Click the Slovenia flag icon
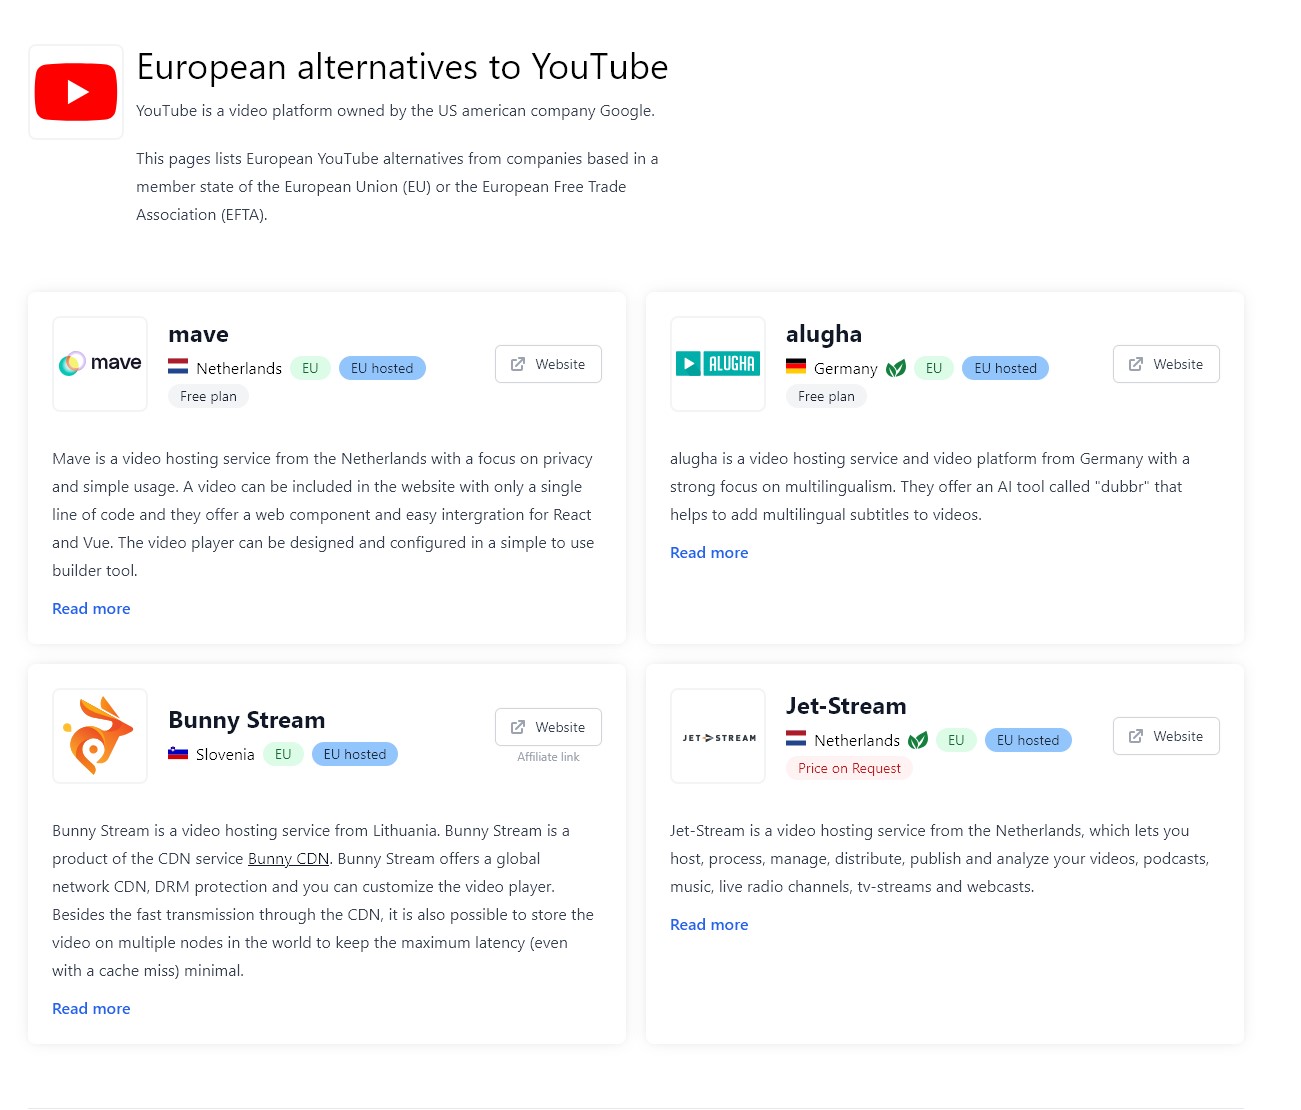This screenshot has width=1301, height=1110. coord(178,753)
